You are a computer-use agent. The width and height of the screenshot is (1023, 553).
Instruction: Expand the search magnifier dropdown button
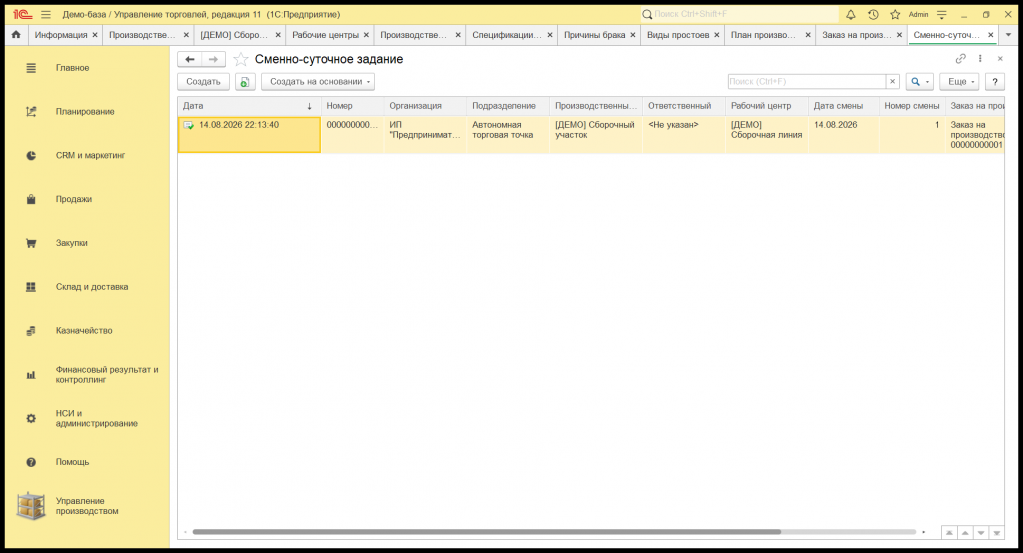[920, 82]
